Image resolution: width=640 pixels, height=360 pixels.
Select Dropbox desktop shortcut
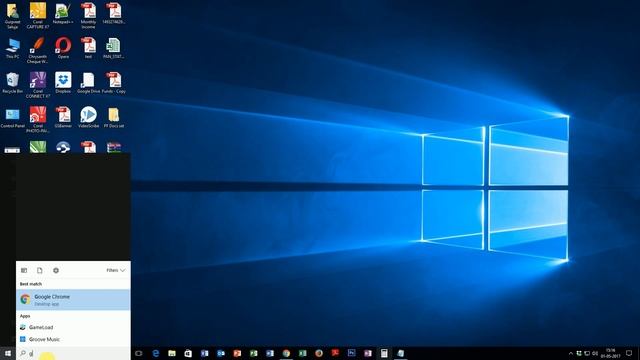[63, 83]
